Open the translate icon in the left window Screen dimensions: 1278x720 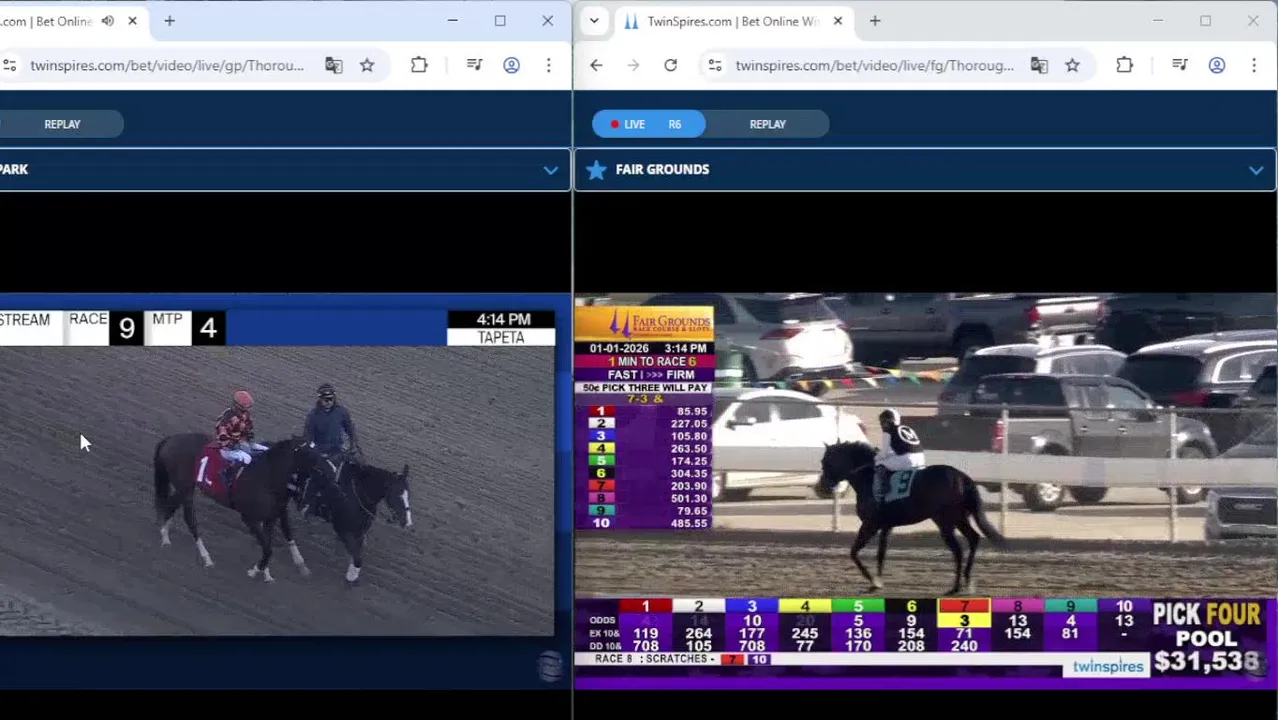point(334,65)
